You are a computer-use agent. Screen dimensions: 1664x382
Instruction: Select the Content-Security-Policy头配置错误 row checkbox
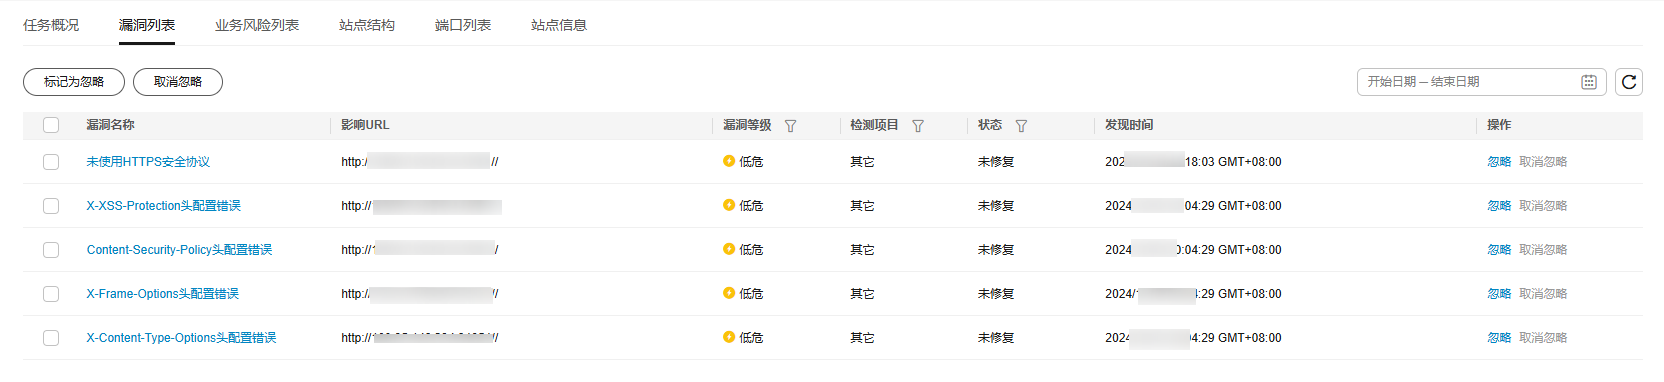51,250
